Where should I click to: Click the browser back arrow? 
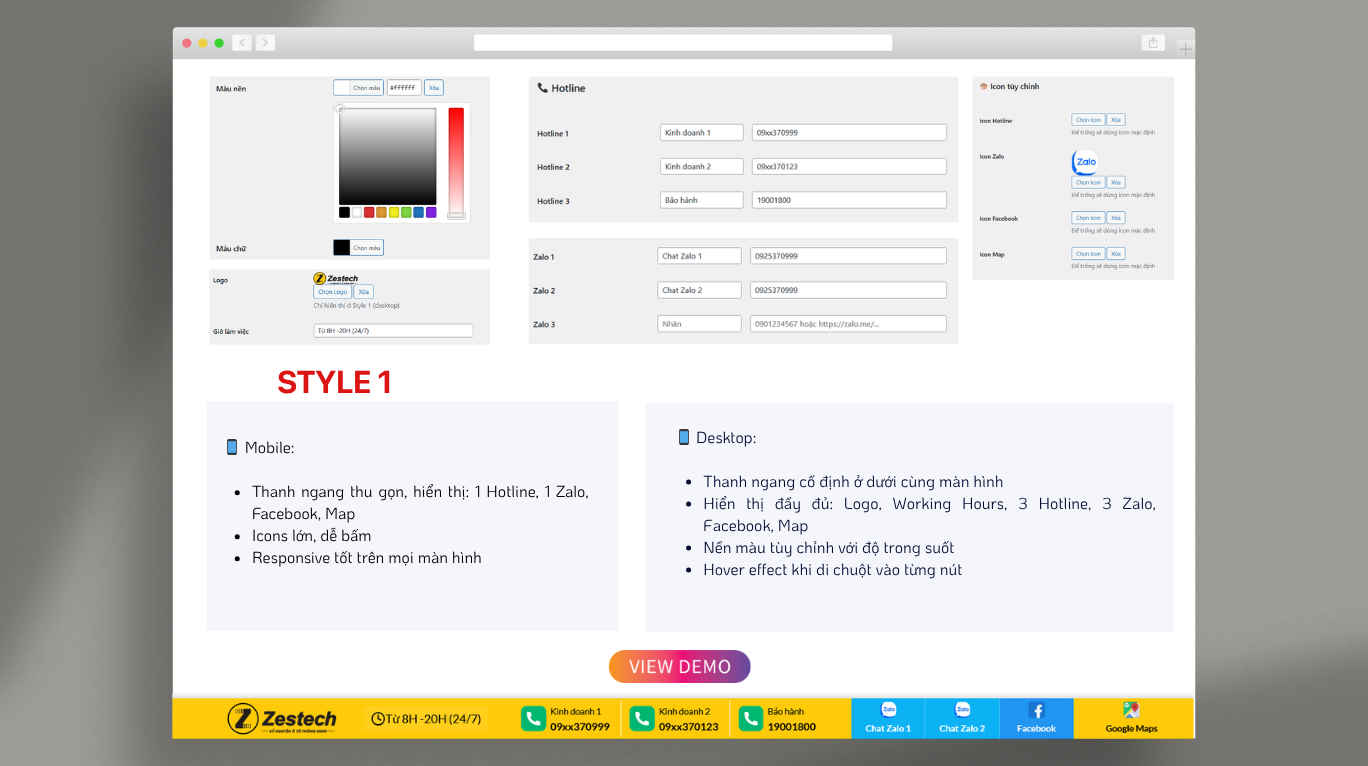pos(241,43)
